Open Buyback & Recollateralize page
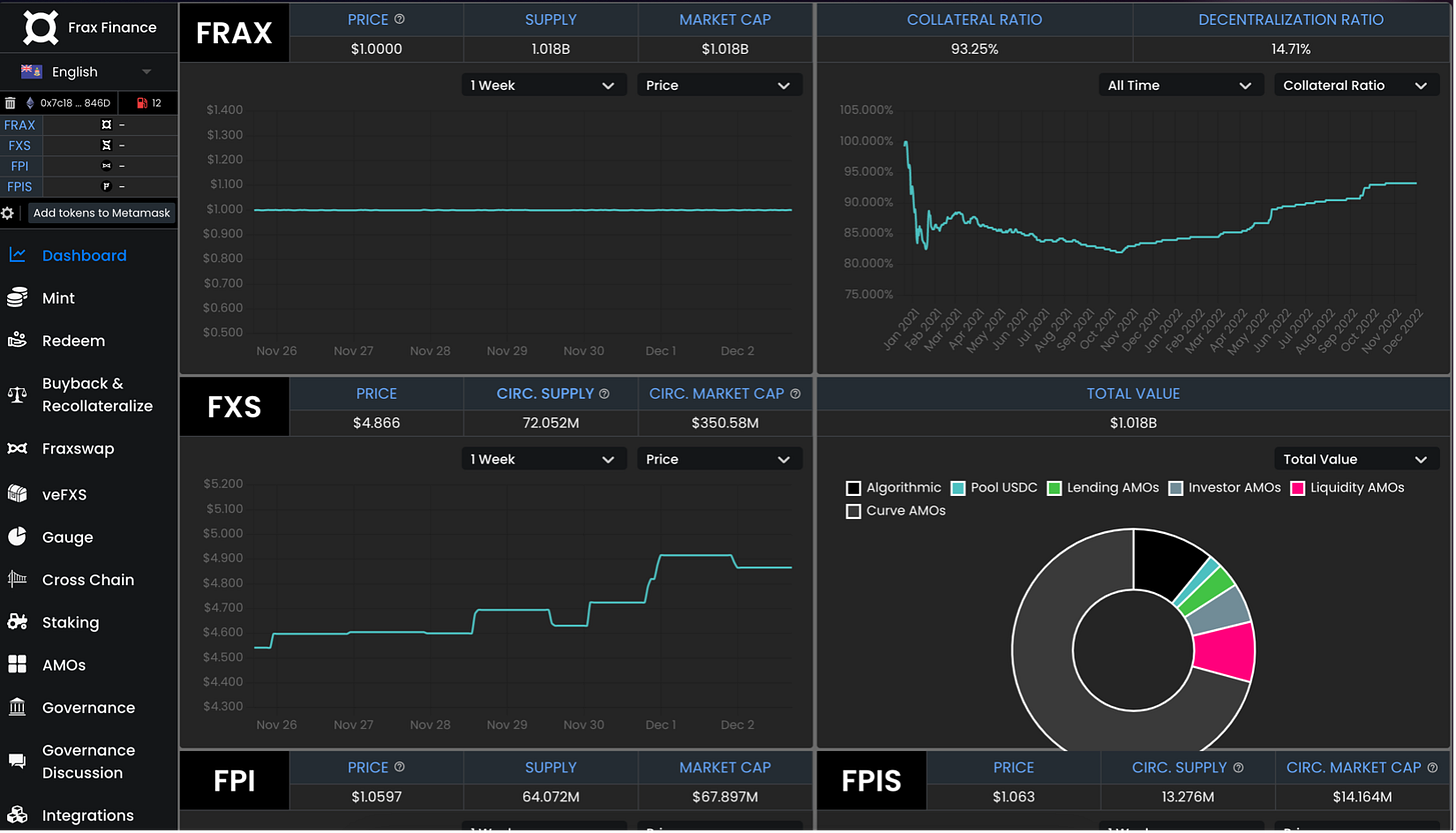Viewport: 1456px width, 833px height. pos(97,395)
